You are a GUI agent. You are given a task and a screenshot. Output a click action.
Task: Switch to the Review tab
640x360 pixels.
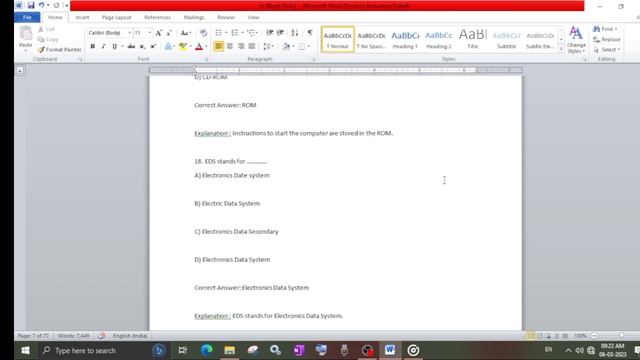point(226,17)
